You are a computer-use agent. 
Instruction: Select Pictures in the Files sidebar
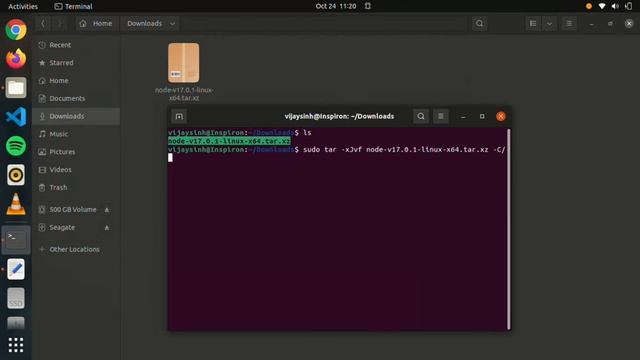pyautogui.click(x=76, y=152)
